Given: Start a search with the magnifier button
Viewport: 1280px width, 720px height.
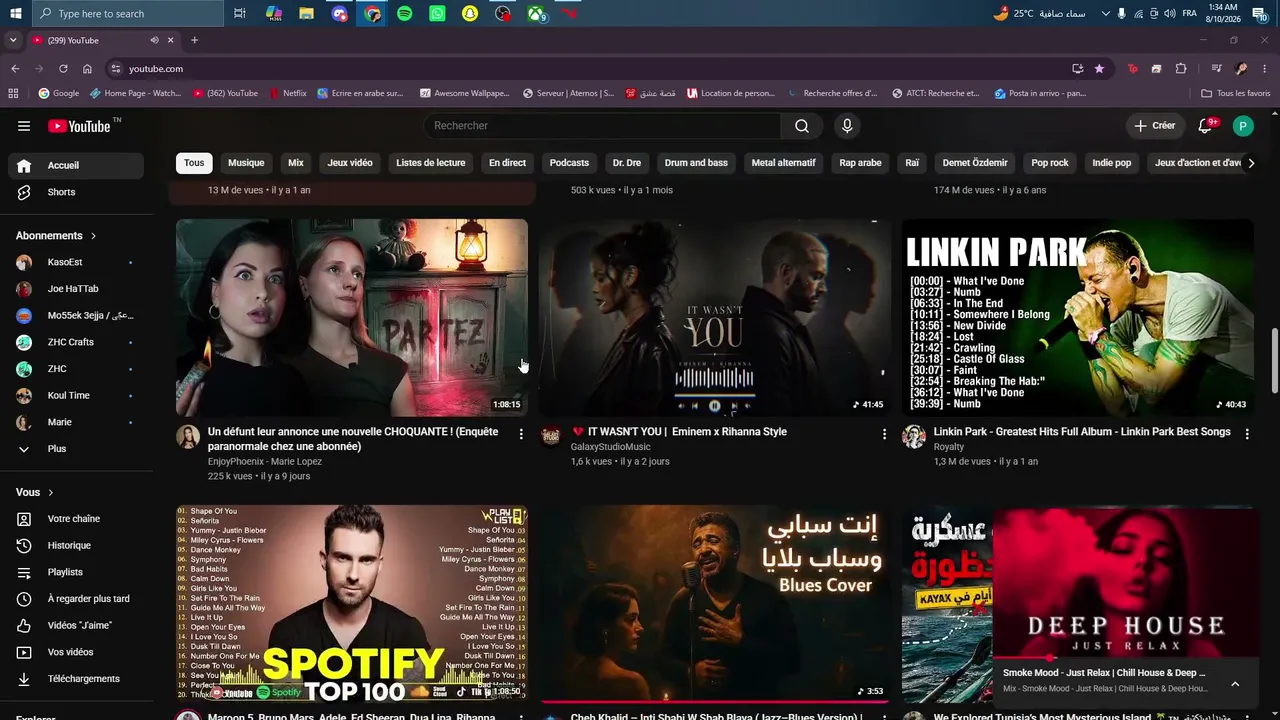Looking at the screenshot, I should [802, 126].
